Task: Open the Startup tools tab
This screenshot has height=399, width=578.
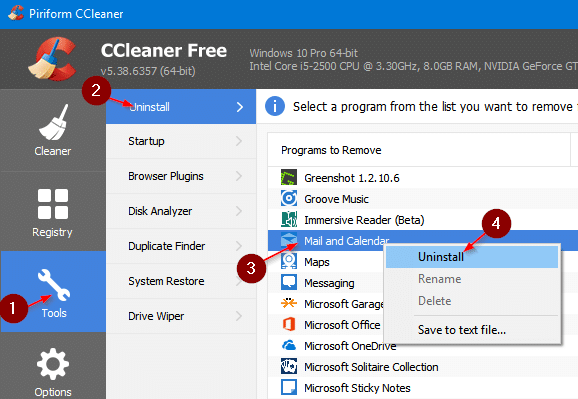Action: [x=181, y=141]
